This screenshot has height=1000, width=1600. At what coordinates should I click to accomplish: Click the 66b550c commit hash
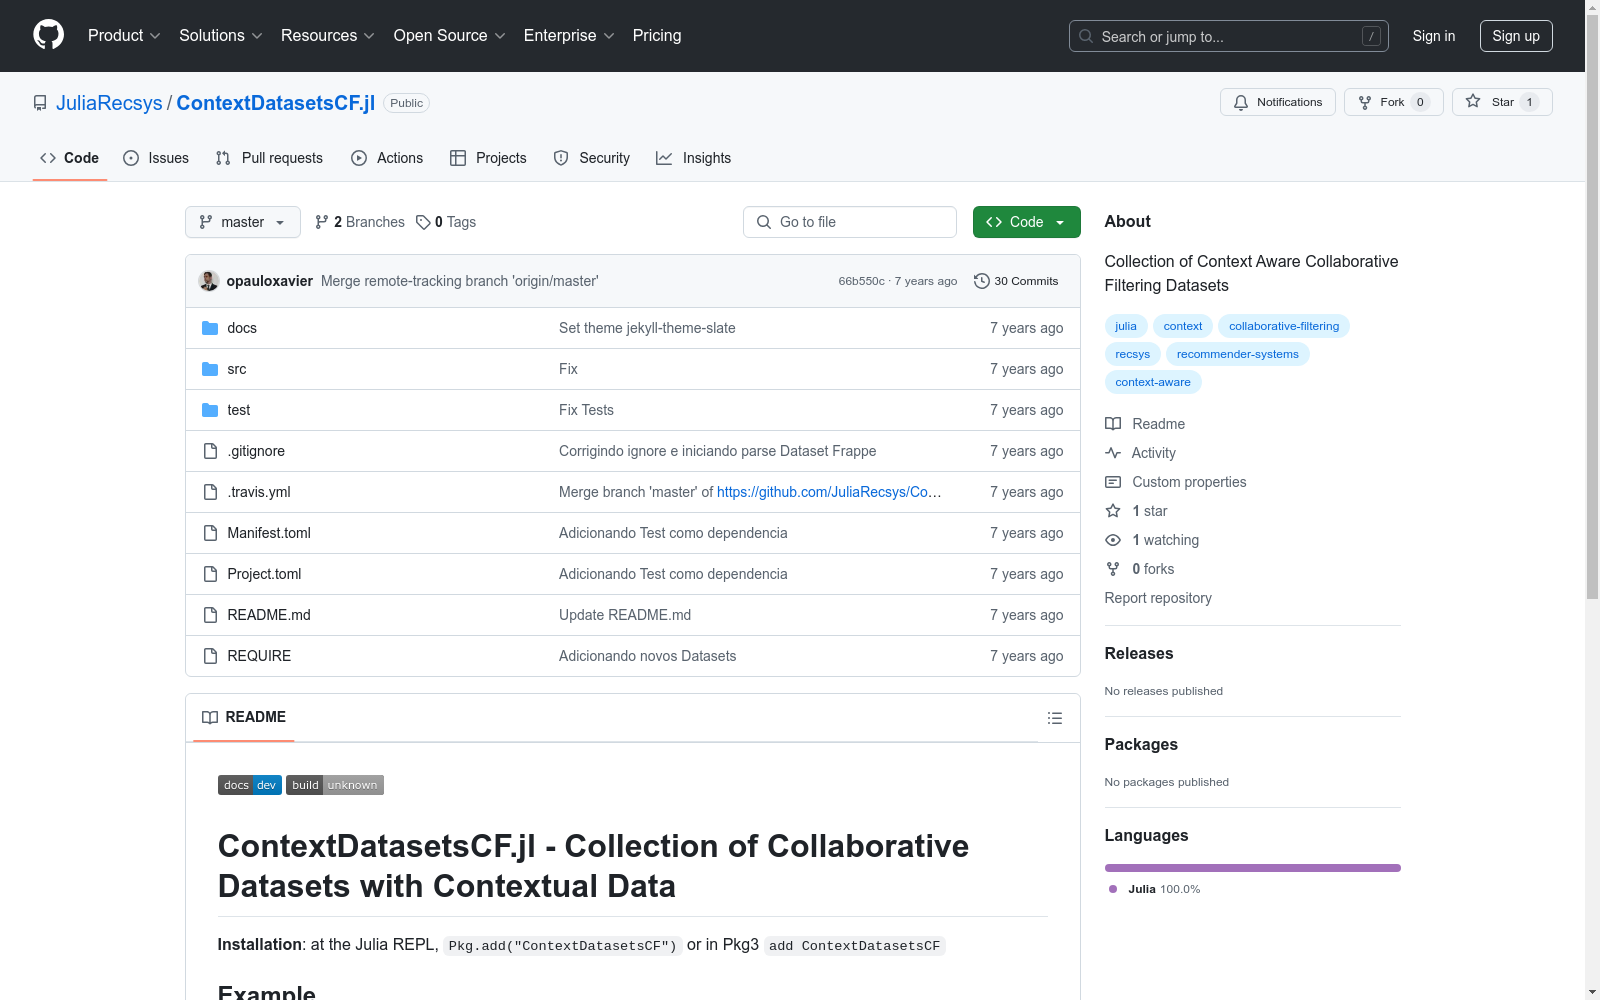click(x=861, y=281)
